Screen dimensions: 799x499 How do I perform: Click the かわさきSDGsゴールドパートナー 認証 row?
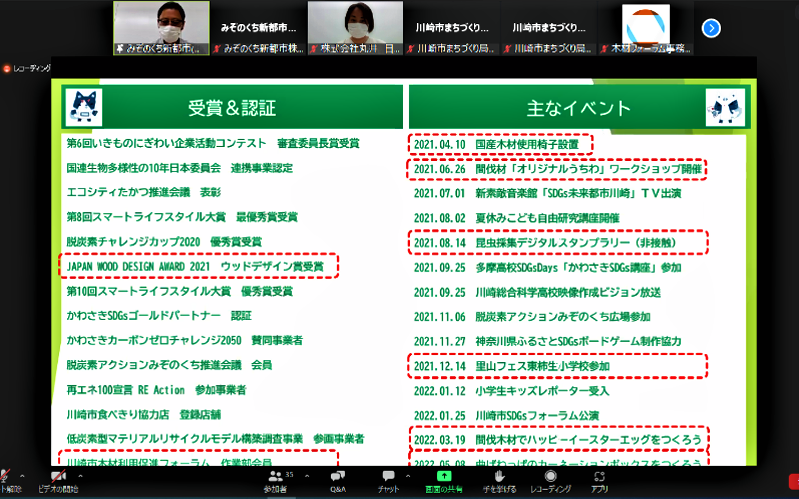(x=159, y=316)
